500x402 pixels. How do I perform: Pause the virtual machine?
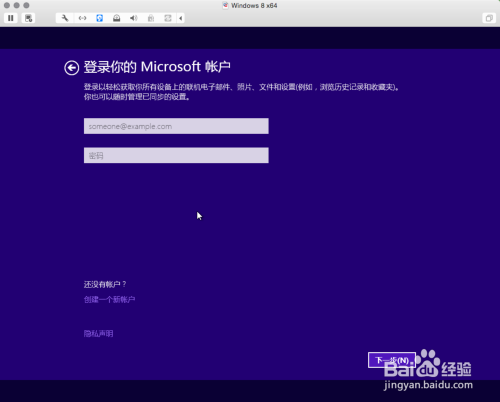point(11,18)
